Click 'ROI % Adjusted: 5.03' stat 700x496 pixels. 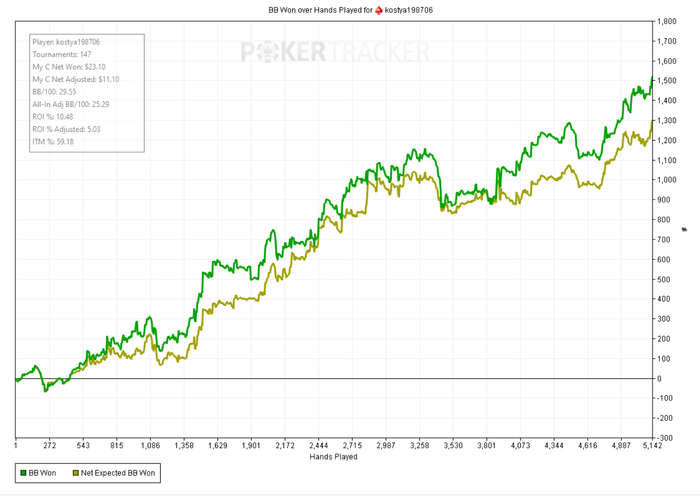[x=66, y=129]
